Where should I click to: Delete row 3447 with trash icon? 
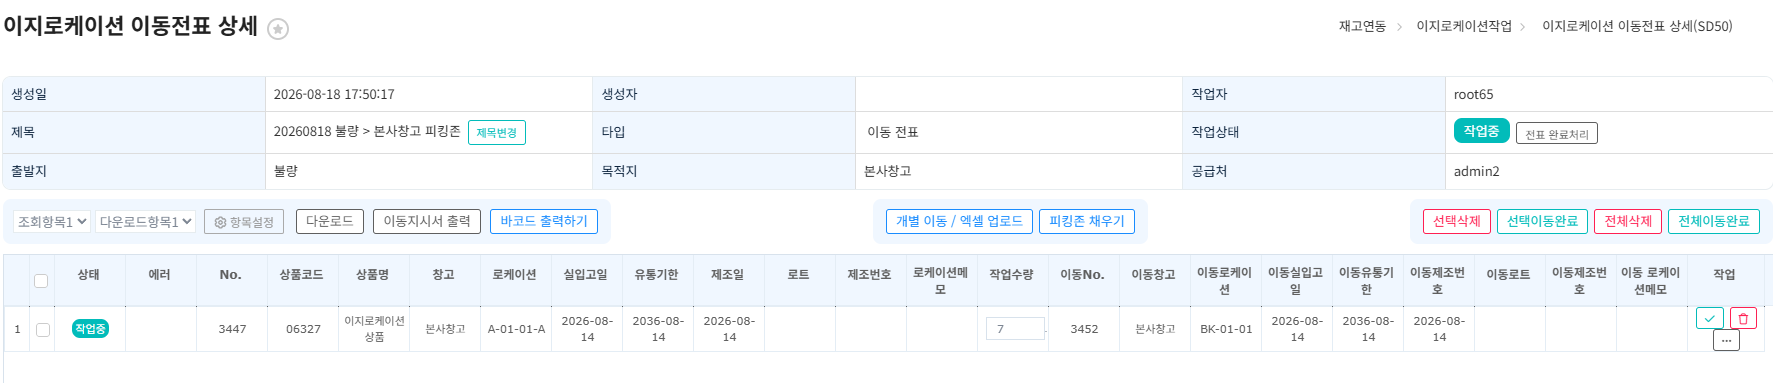click(1743, 318)
